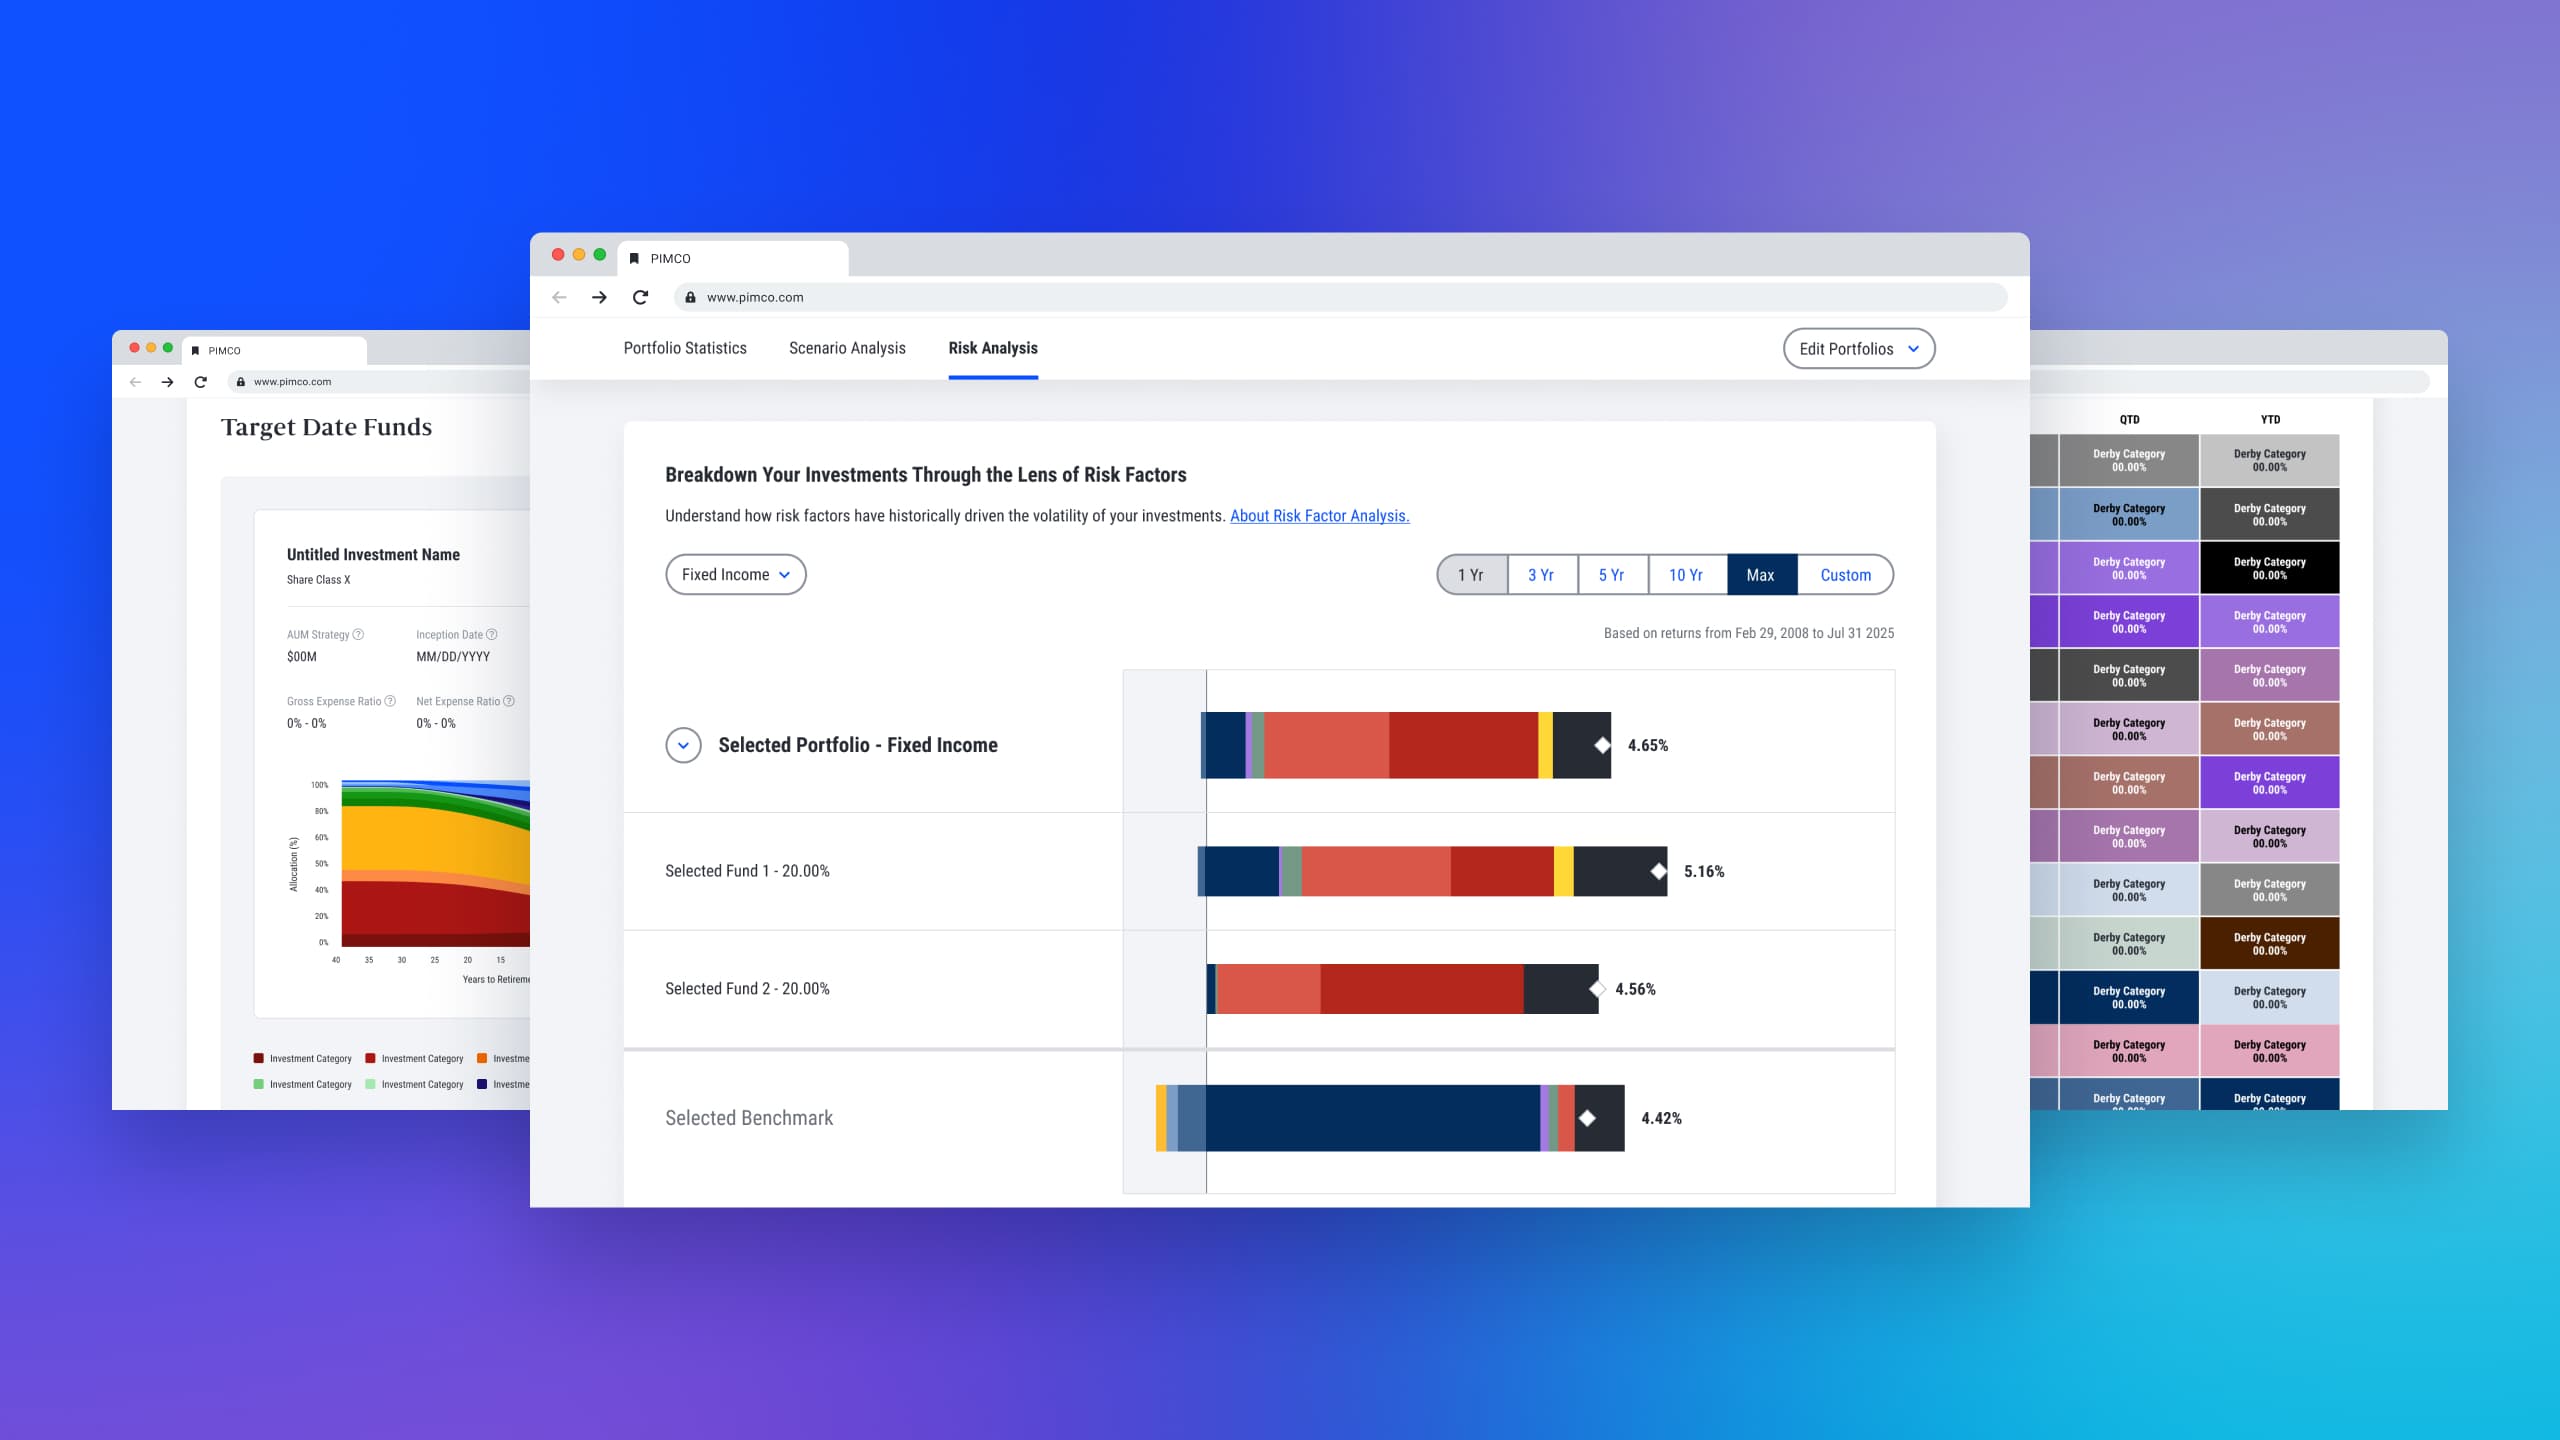
Task: Open the Edit Portfolios dropdown
Action: 1858,348
